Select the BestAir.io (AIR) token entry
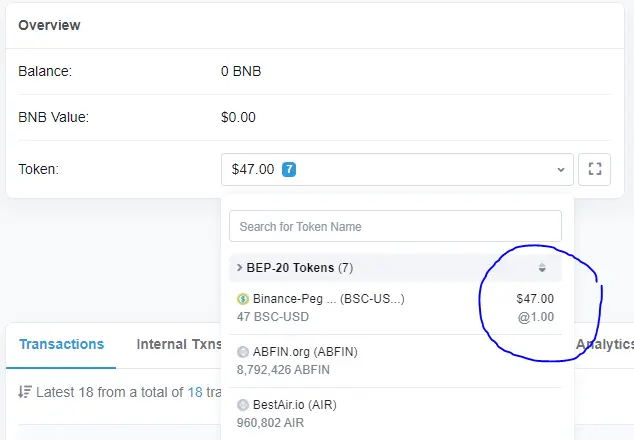 tap(395, 414)
